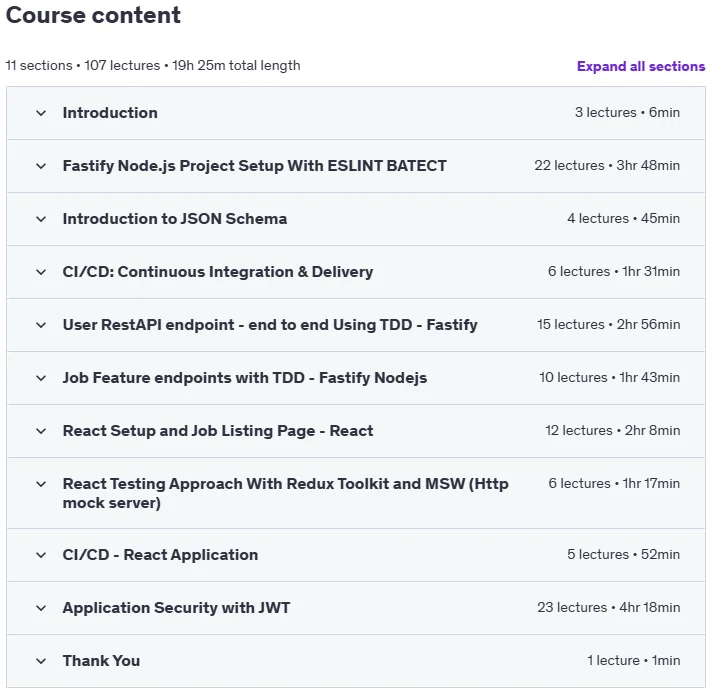Click the 22 lectures 3hr 48min label
This screenshot has width=711, height=697.
point(607,166)
